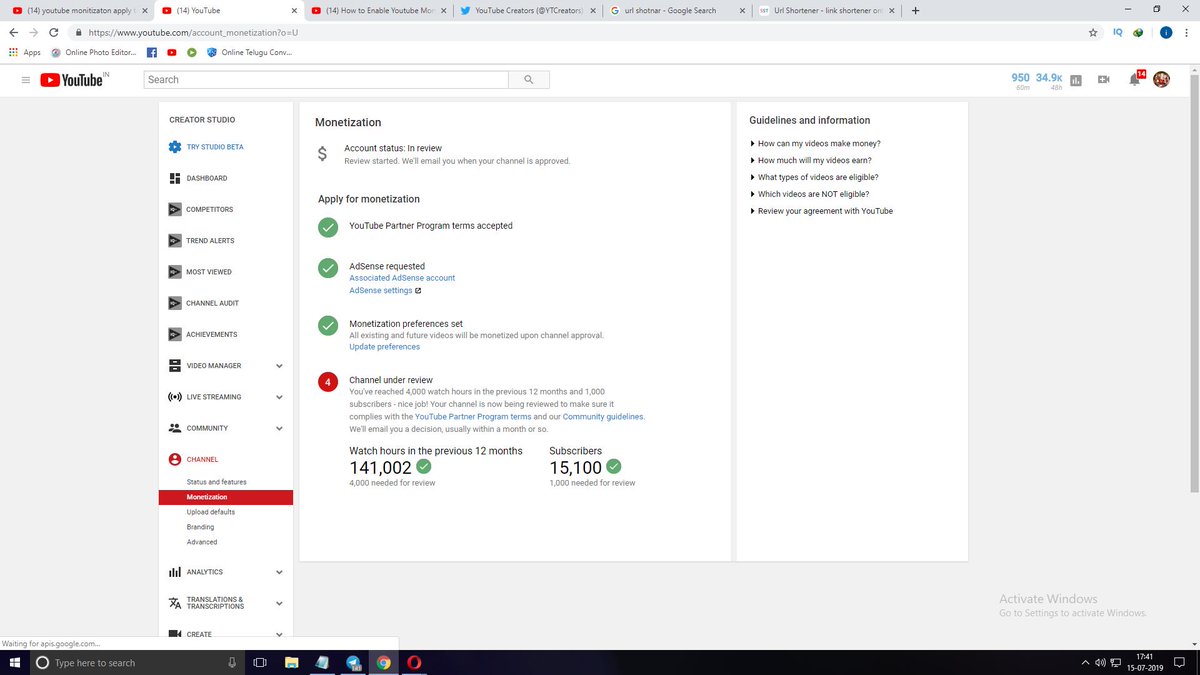Open the account avatar menu

tap(1161, 79)
